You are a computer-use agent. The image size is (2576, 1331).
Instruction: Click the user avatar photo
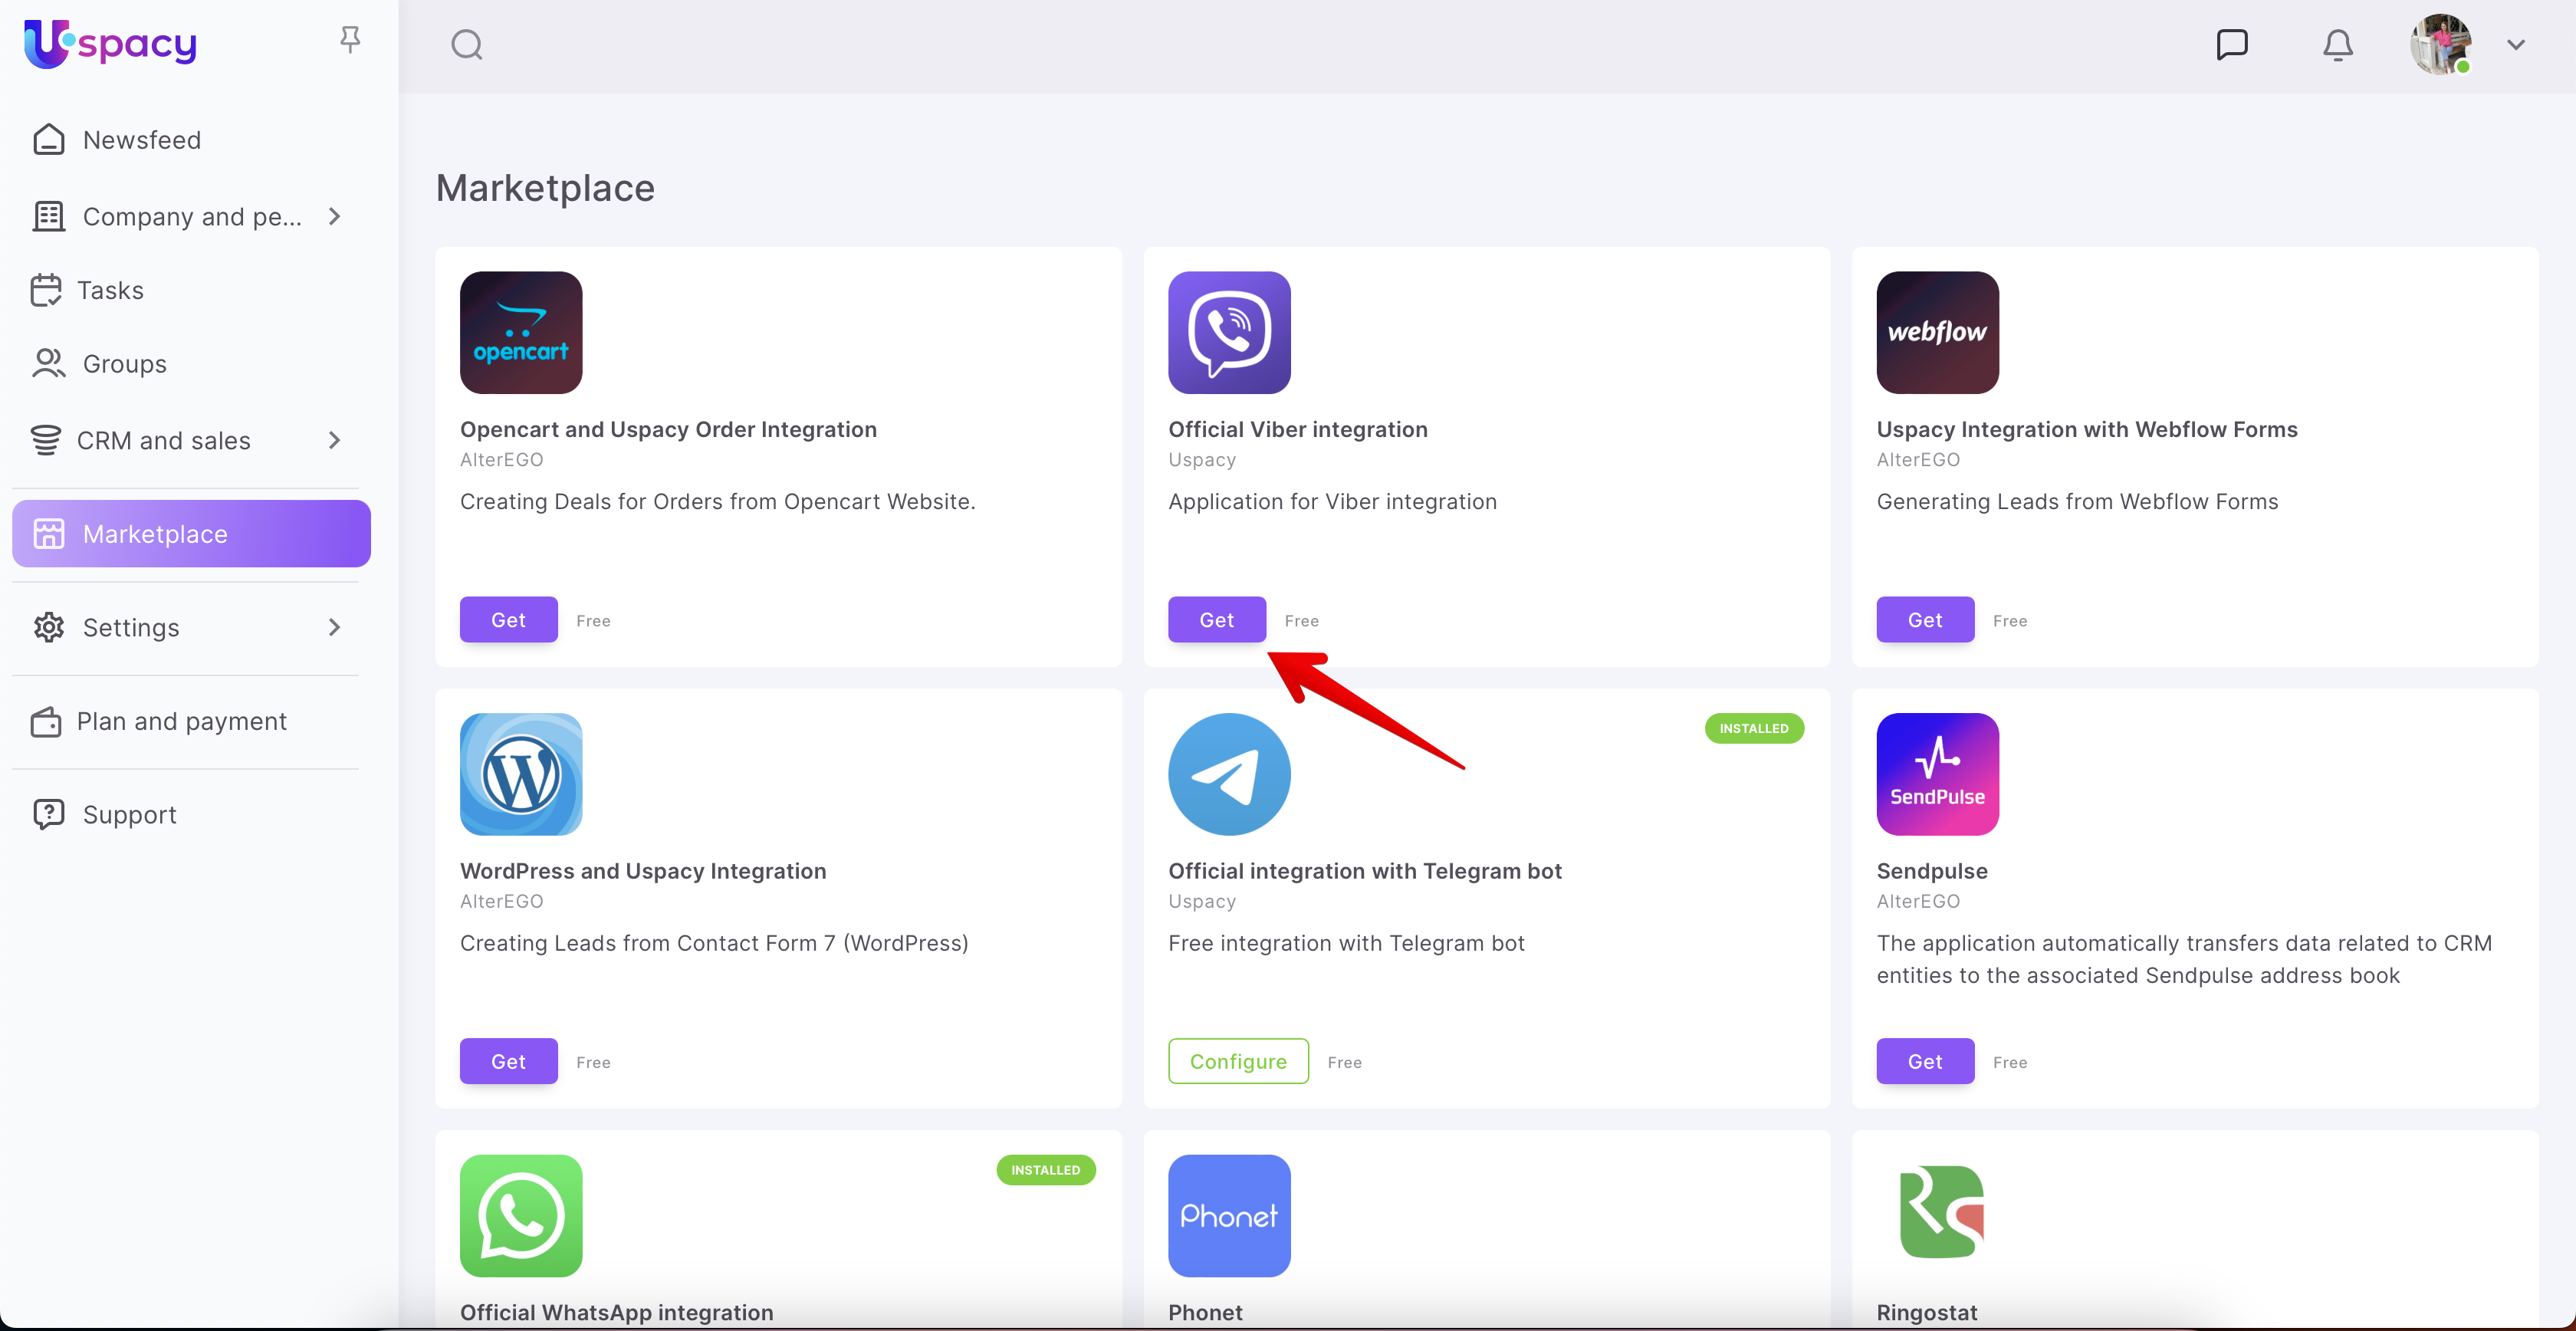click(2440, 45)
